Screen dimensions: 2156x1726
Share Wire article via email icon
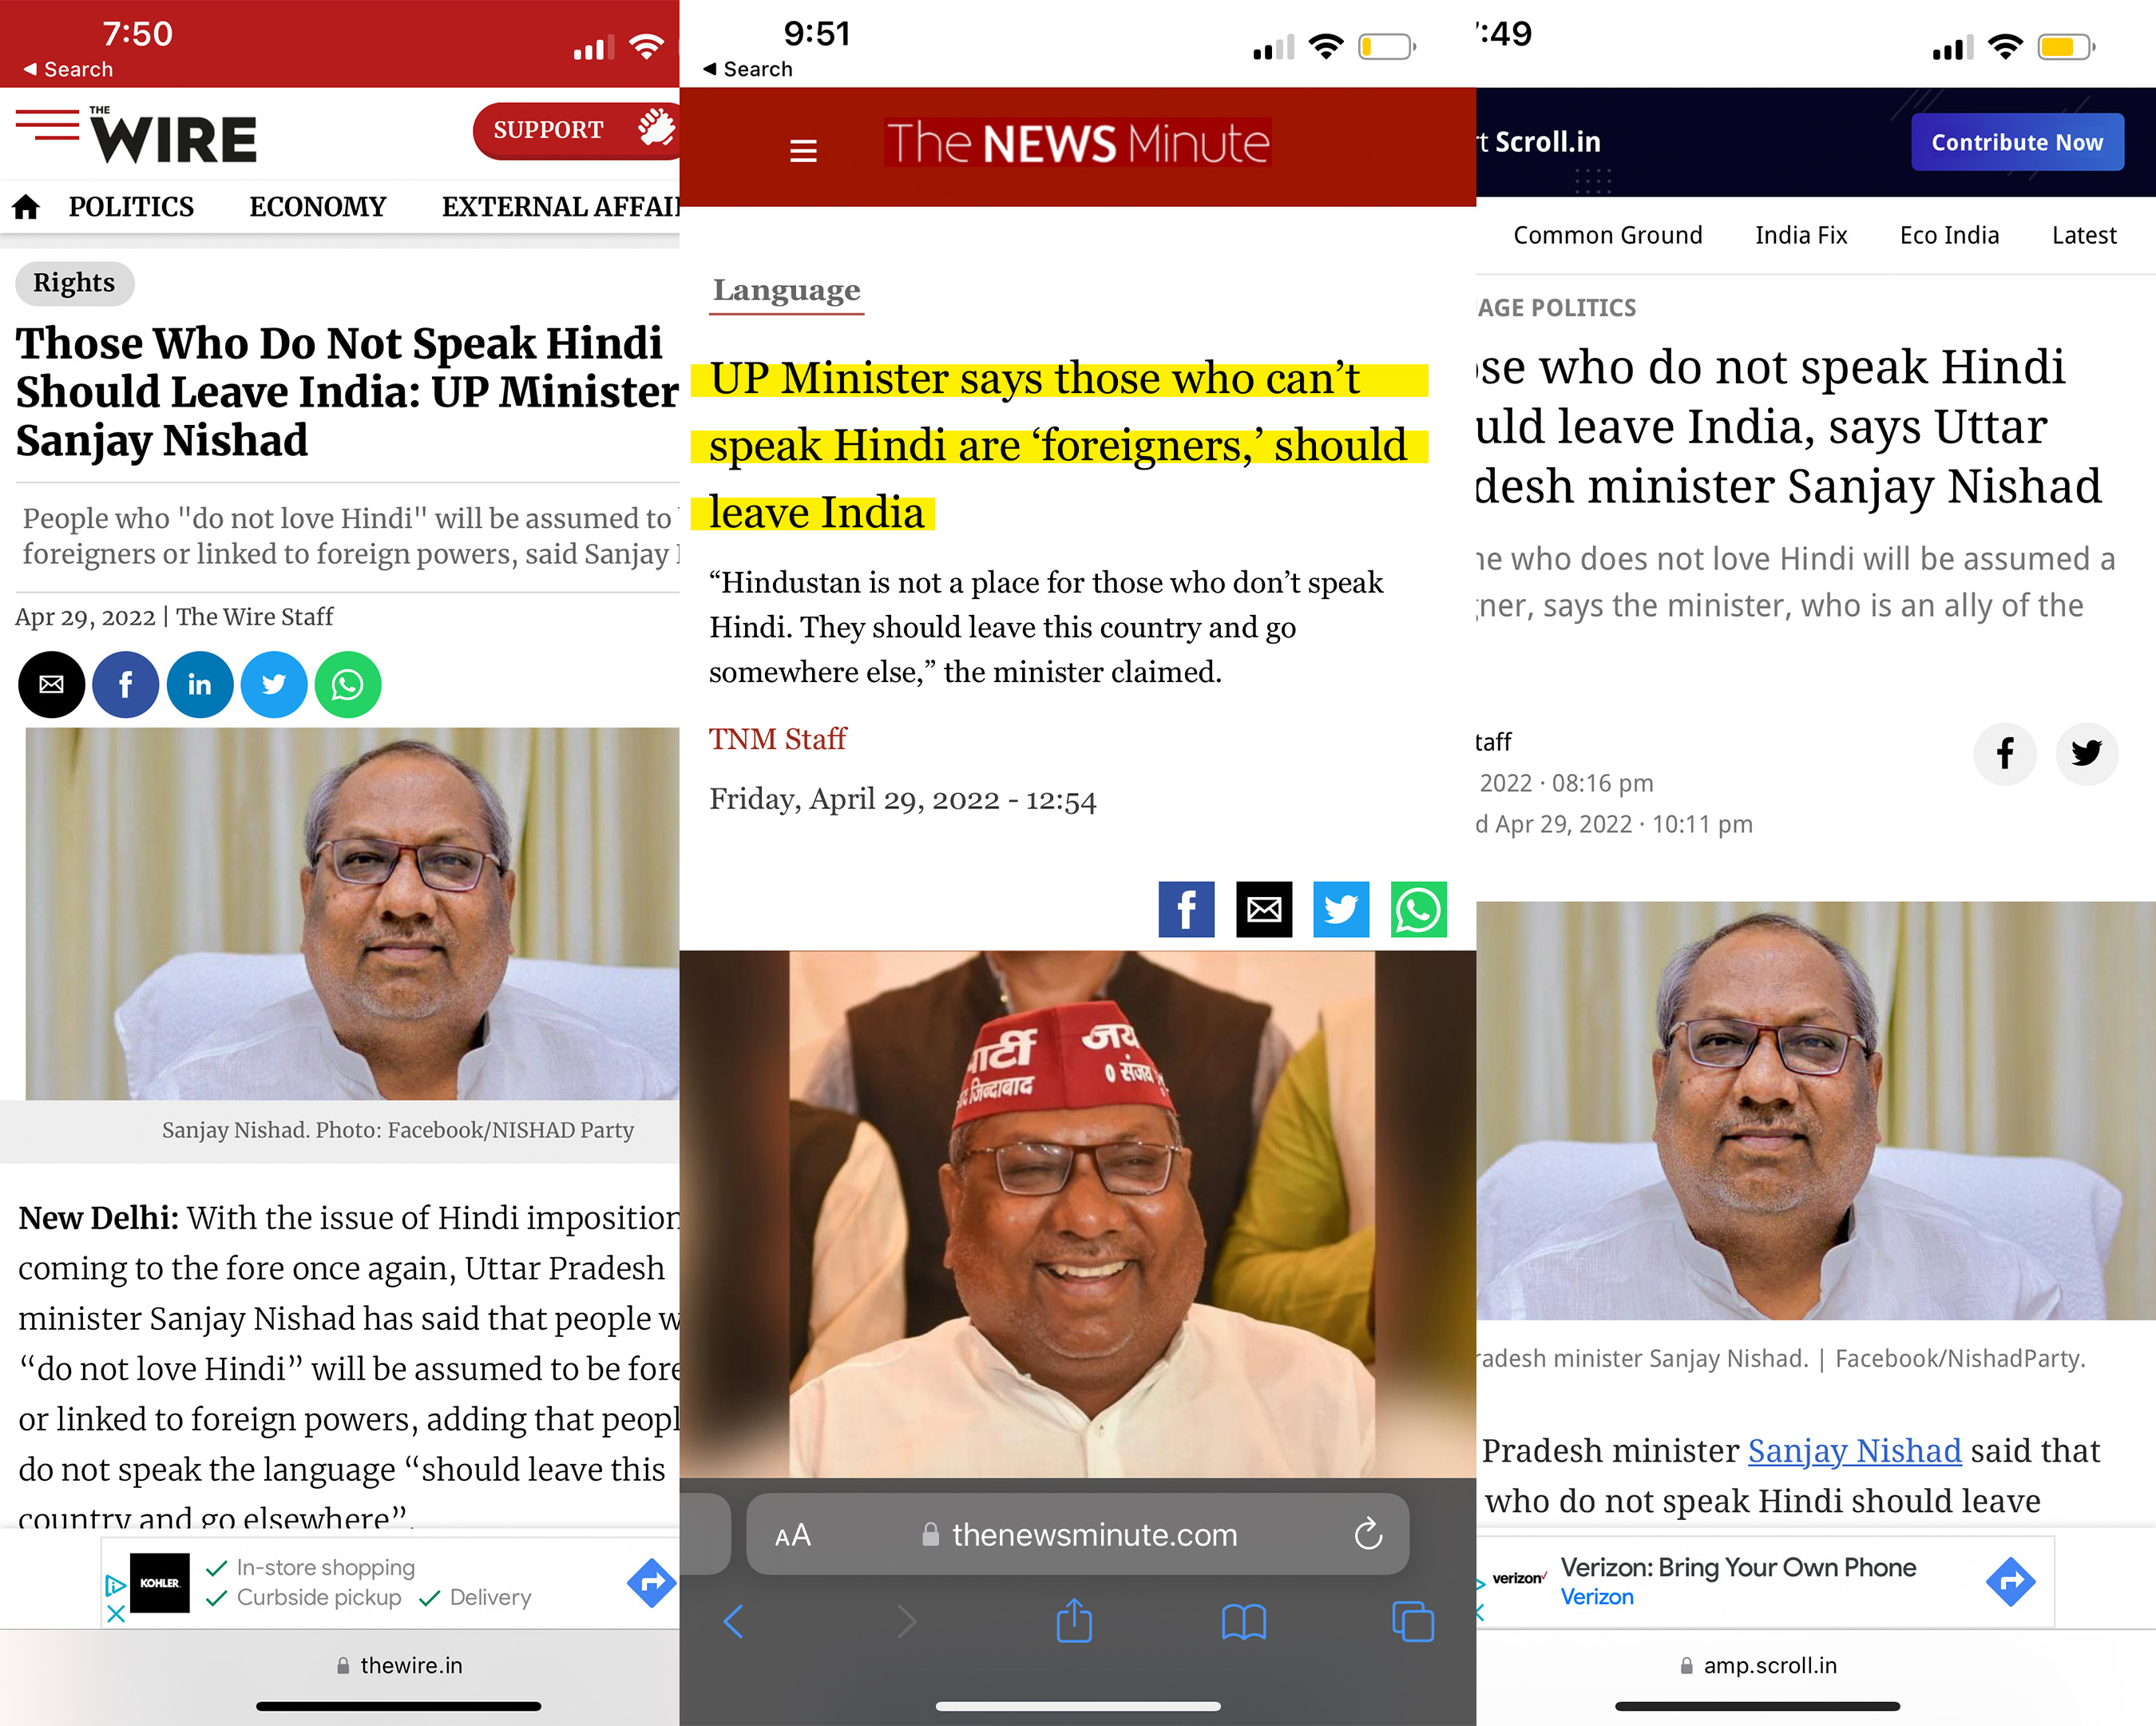coord(51,685)
